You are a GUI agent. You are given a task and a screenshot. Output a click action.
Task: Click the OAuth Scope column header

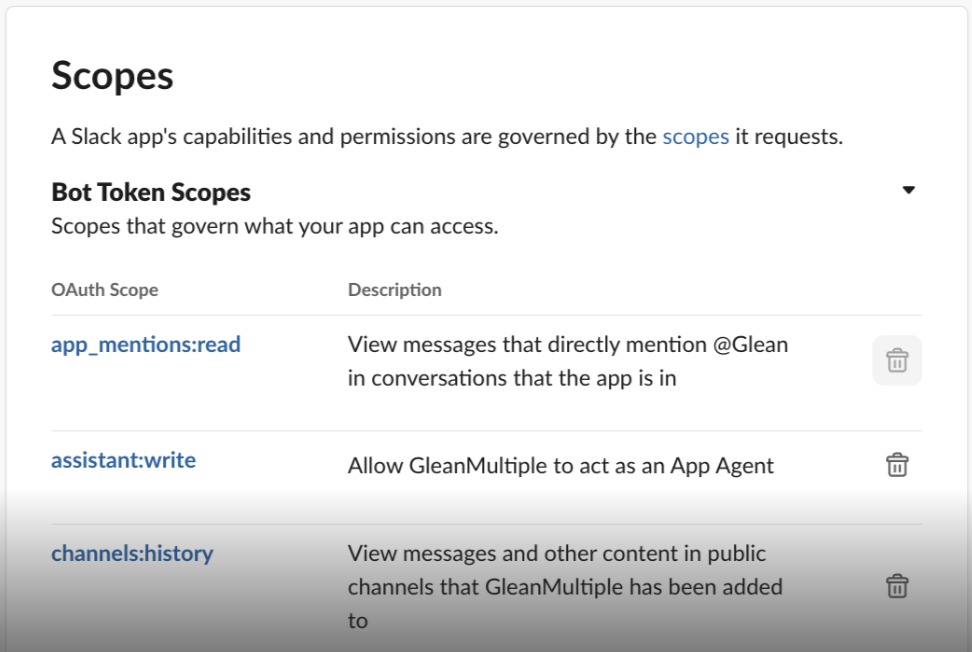[105, 289]
